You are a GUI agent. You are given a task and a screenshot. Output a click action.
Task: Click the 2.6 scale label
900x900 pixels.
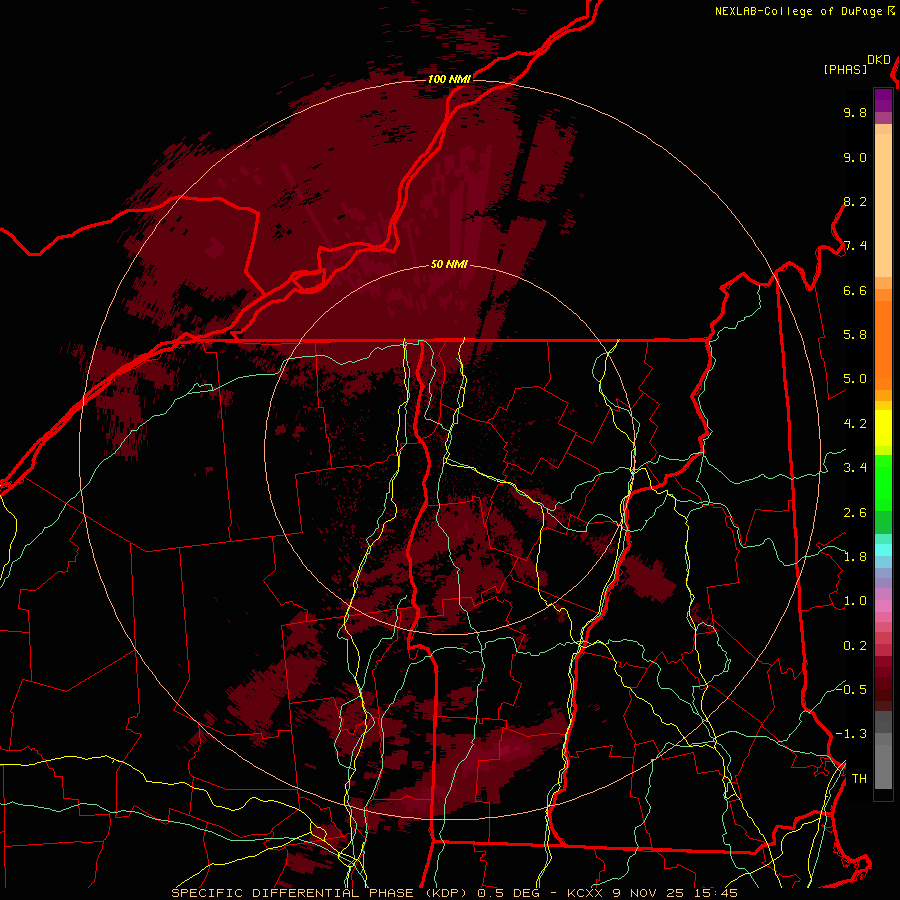pos(855,513)
